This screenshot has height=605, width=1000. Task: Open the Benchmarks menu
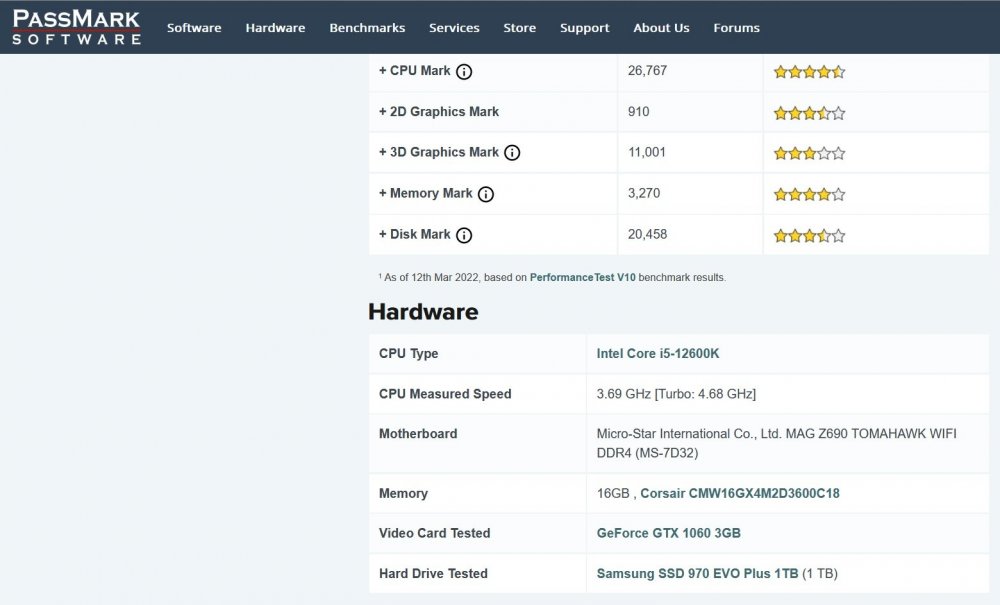367,28
